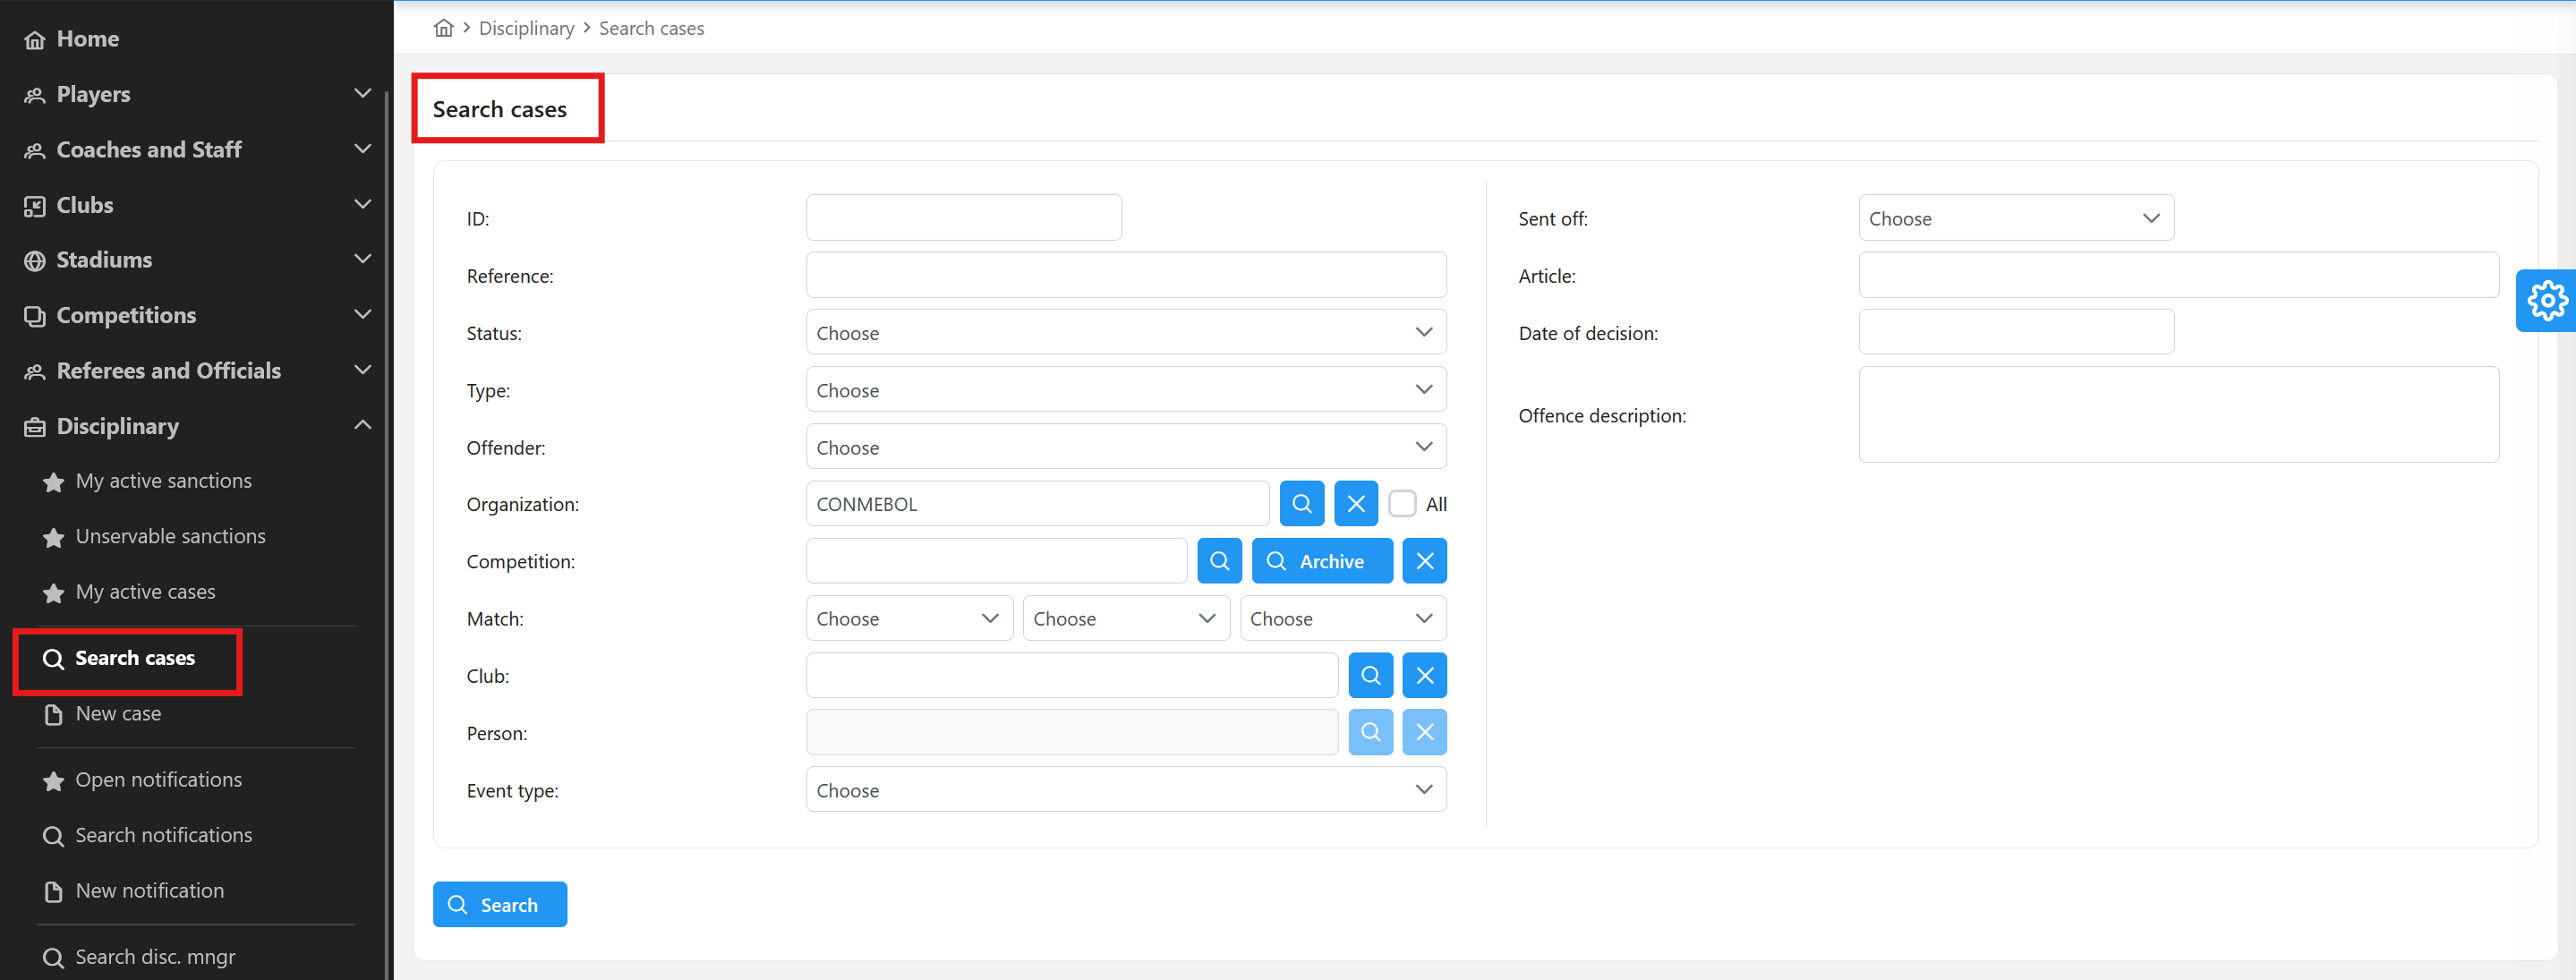Click the Organization search magnifier icon
The width and height of the screenshot is (2576, 980).
[x=1301, y=504]
